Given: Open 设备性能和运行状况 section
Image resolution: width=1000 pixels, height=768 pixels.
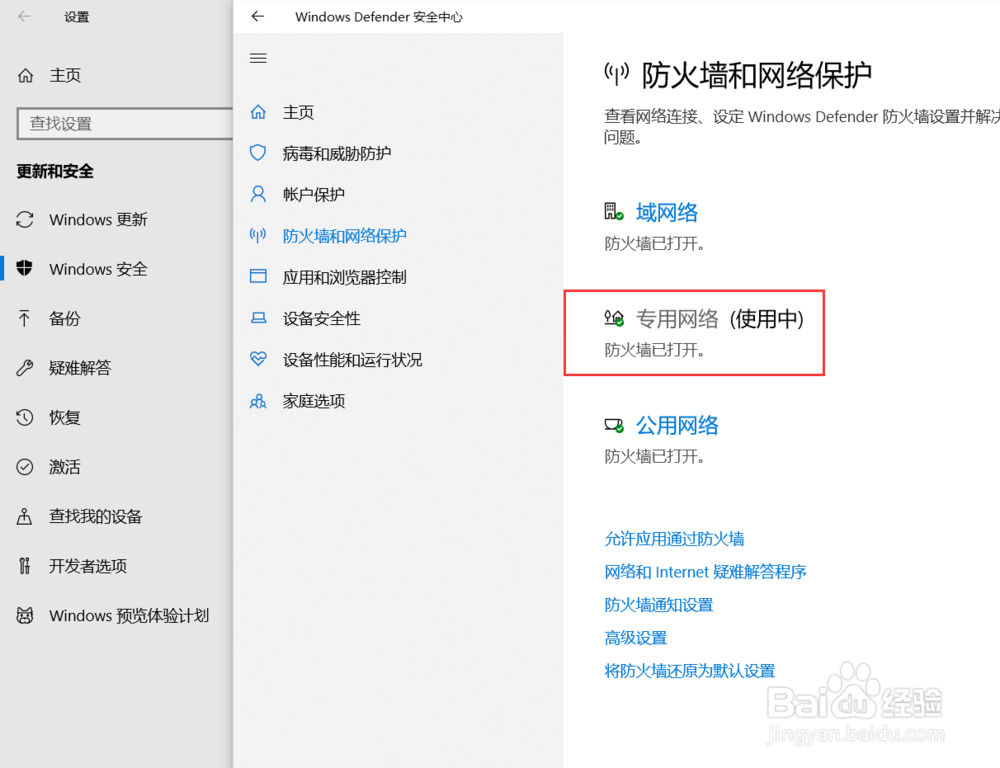Looking at the screenshot, I should 353,359.
